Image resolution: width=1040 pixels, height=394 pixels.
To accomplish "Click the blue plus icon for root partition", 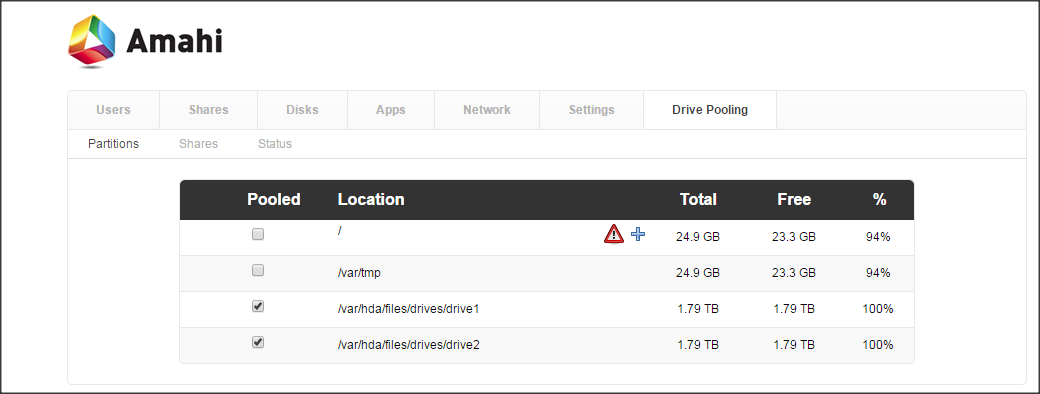I will click(x=638, y=233).
